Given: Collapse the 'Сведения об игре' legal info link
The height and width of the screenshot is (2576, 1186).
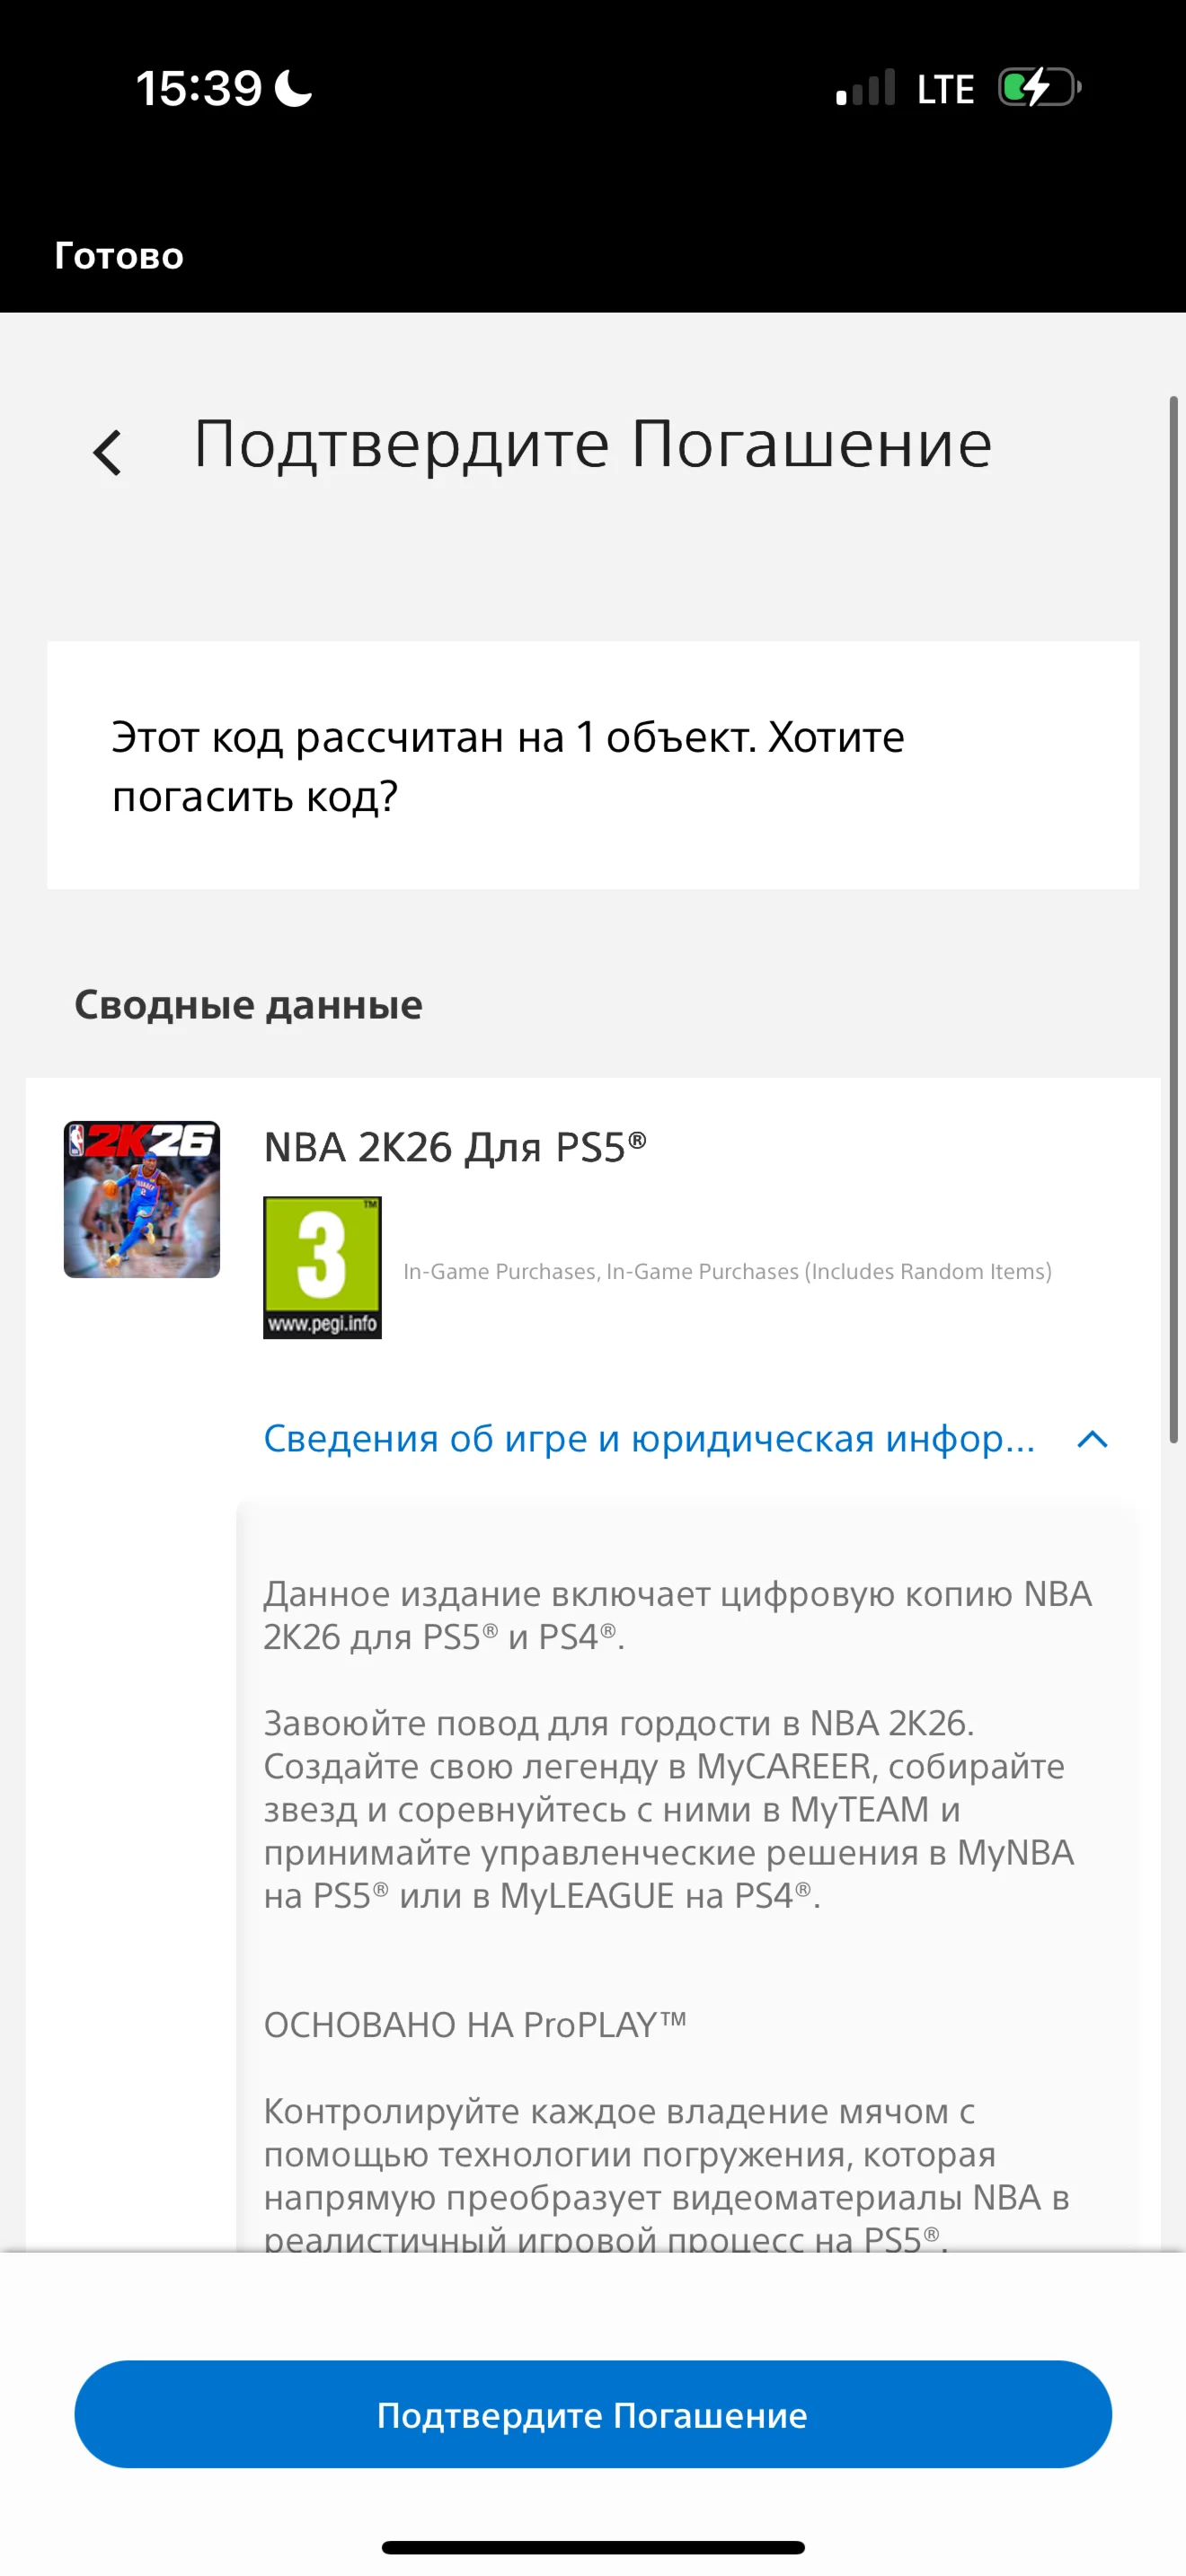Looking at the screenshot, I should tap(649, 1438).
